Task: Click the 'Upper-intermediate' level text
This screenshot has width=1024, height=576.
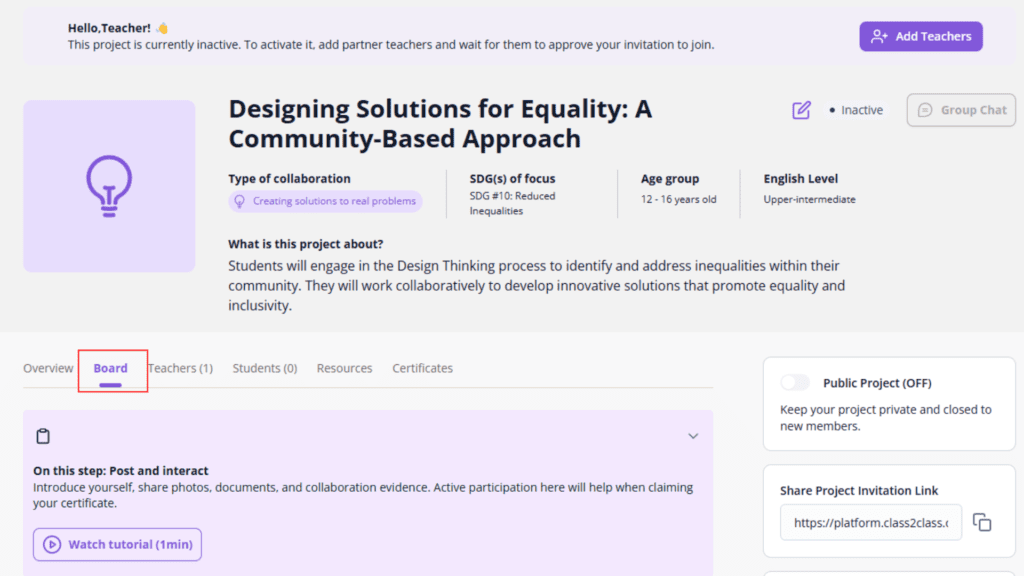Action: tap(809, 200)
